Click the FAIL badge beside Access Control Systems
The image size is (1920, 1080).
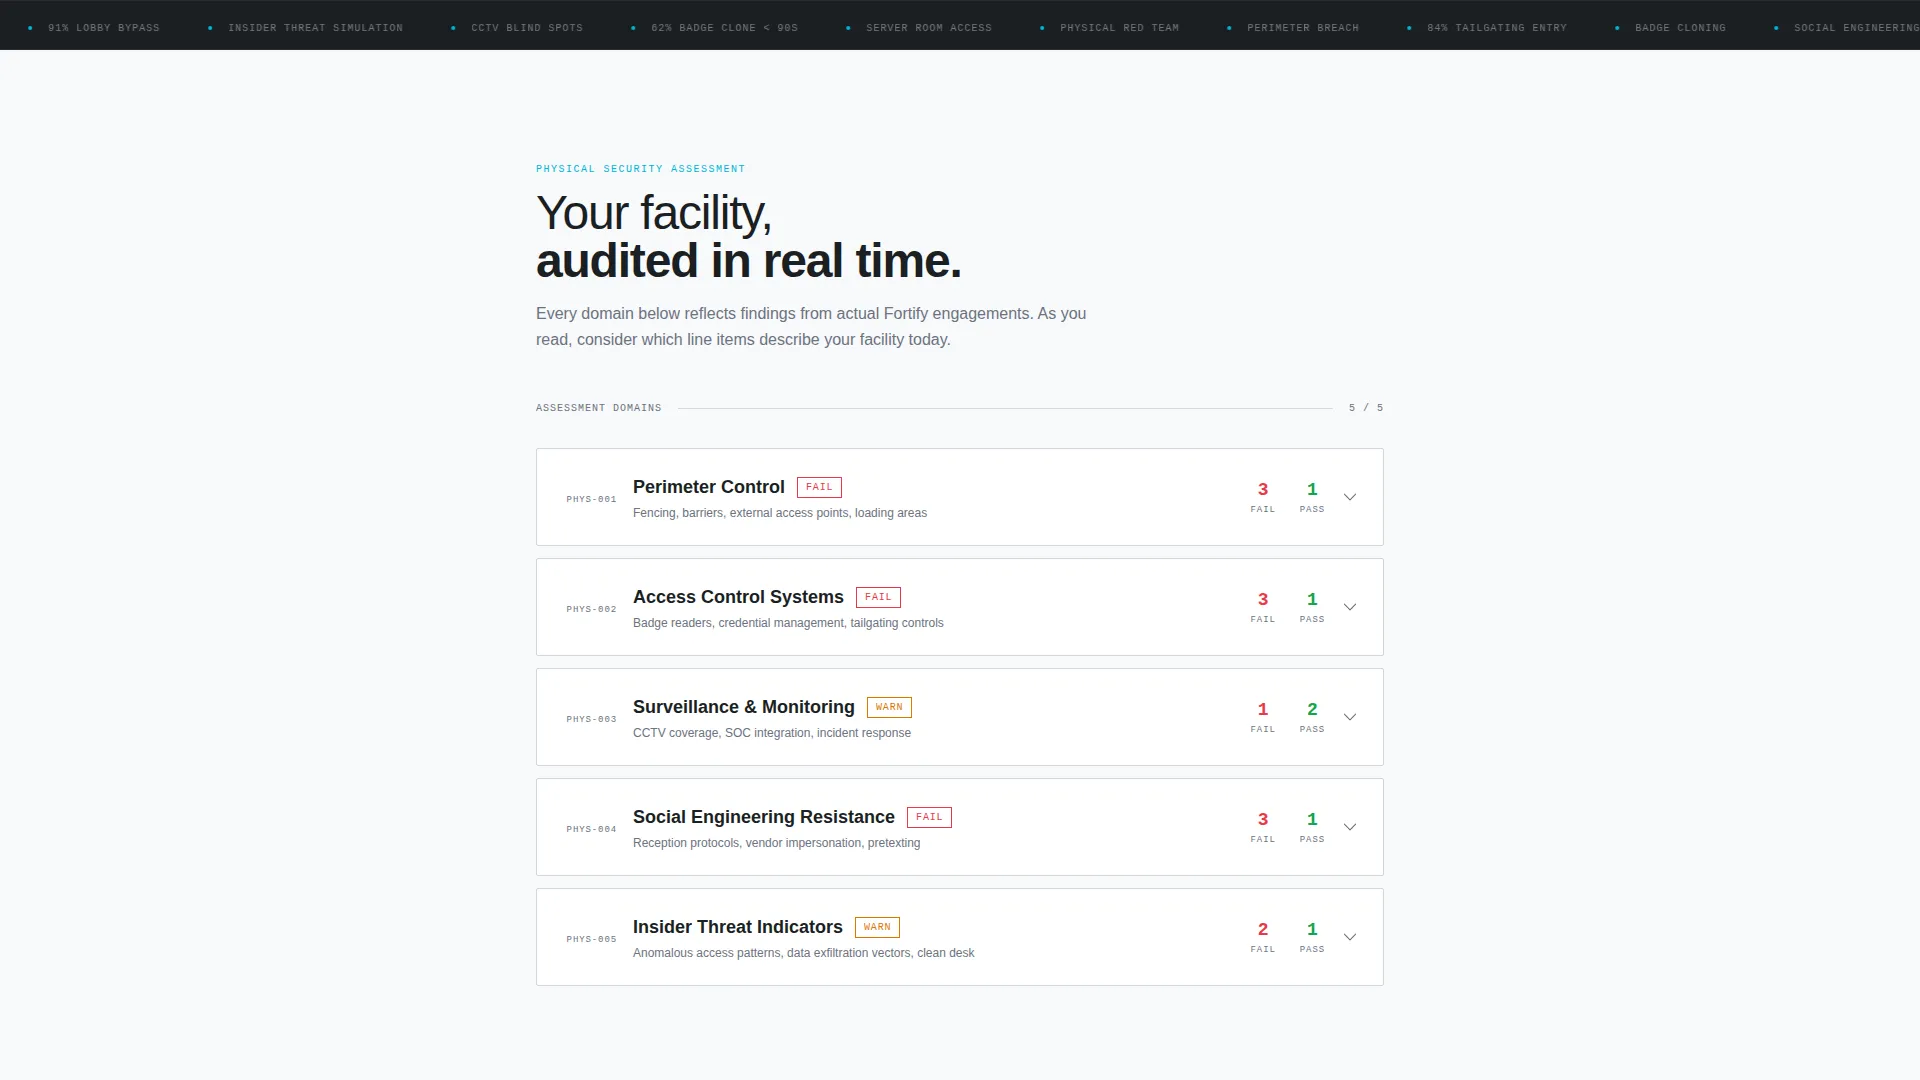pyautogui.click(x=878, y=597)
